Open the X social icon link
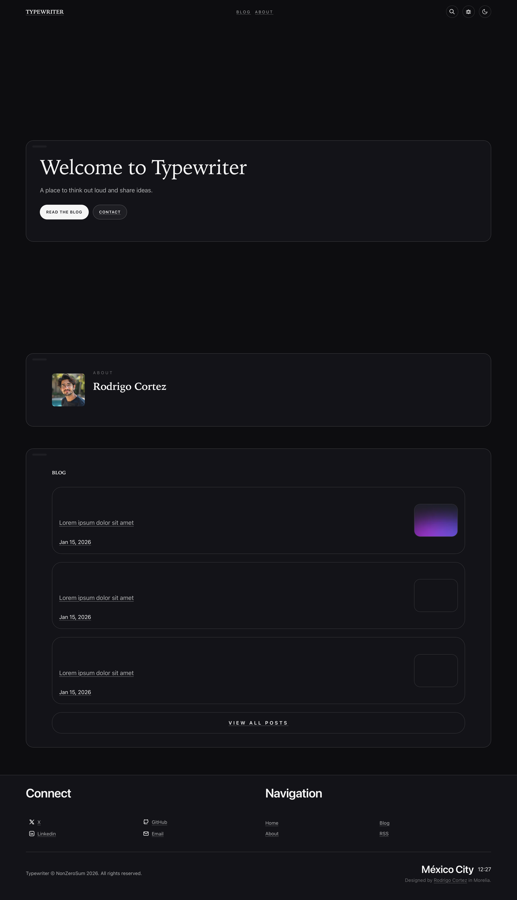 click(x=32, y=823)
